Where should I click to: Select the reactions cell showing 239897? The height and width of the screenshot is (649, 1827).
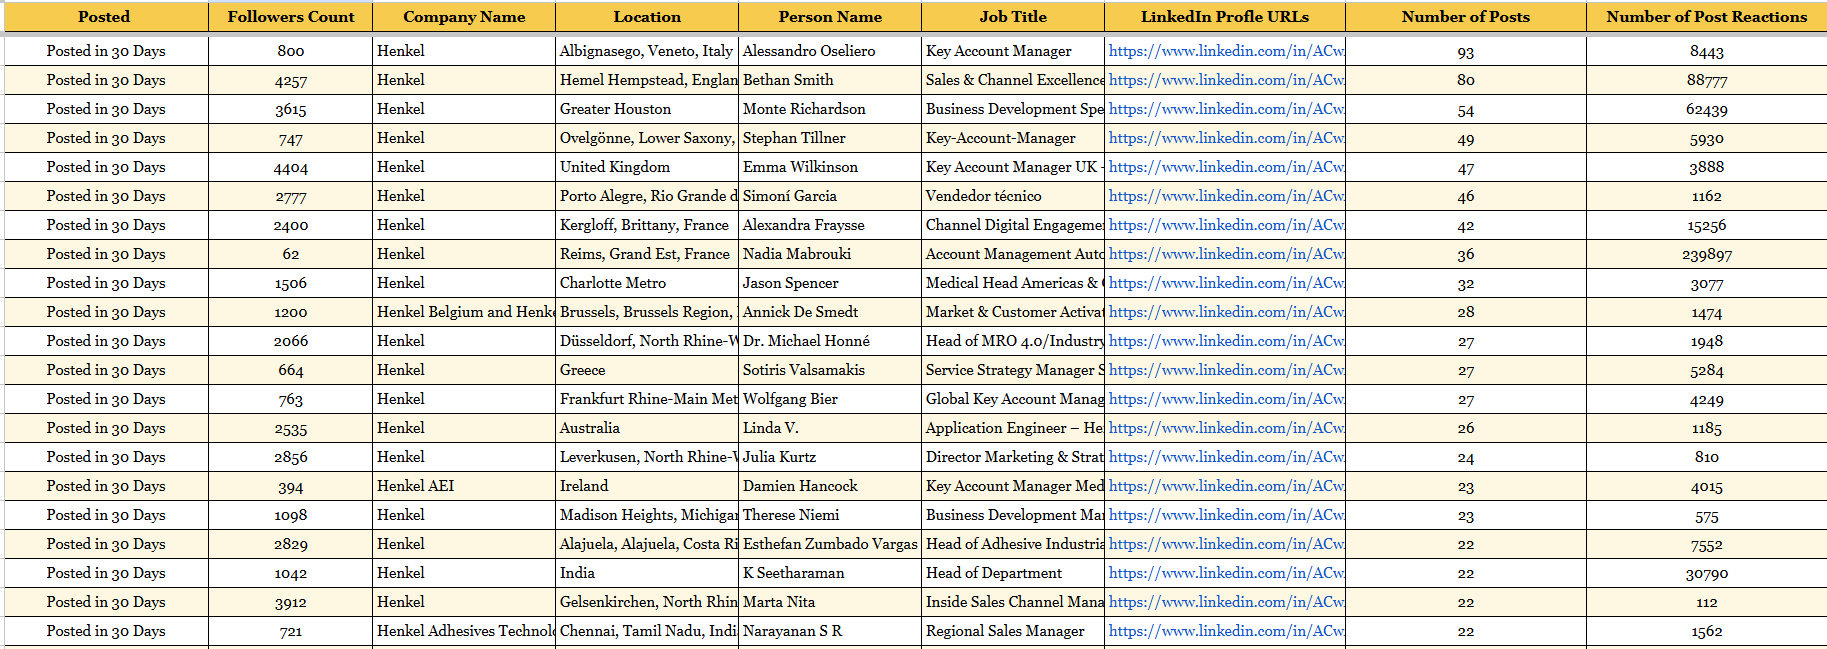pos(1706,254)
